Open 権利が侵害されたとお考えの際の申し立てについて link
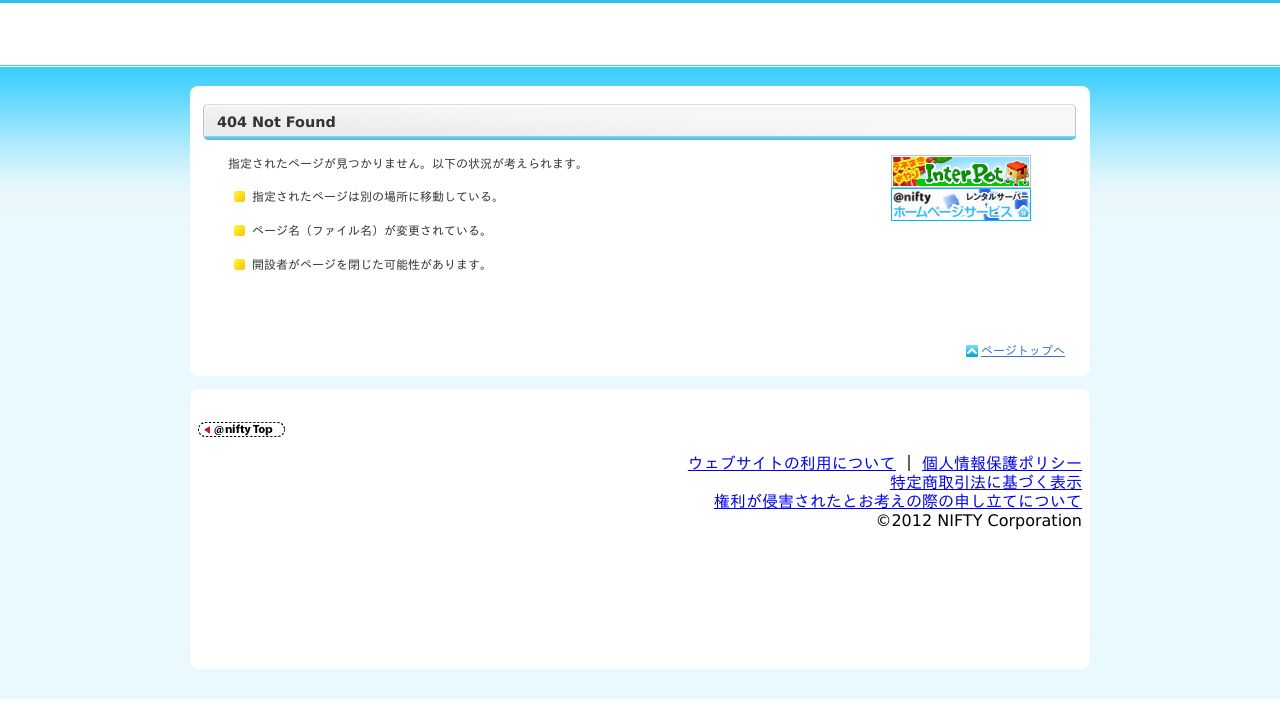Image resolution: width=1280 pixels, height=720 pixels. (x=897, y=501)
